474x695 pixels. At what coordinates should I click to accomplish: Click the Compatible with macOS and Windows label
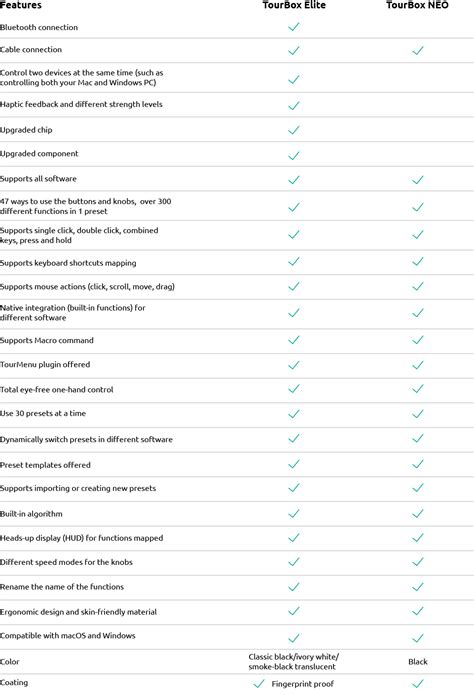point(68,636)
